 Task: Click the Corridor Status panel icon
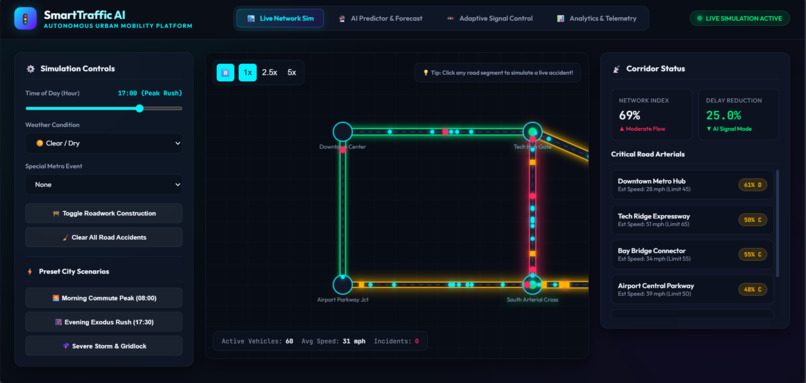tap(616, 69)
